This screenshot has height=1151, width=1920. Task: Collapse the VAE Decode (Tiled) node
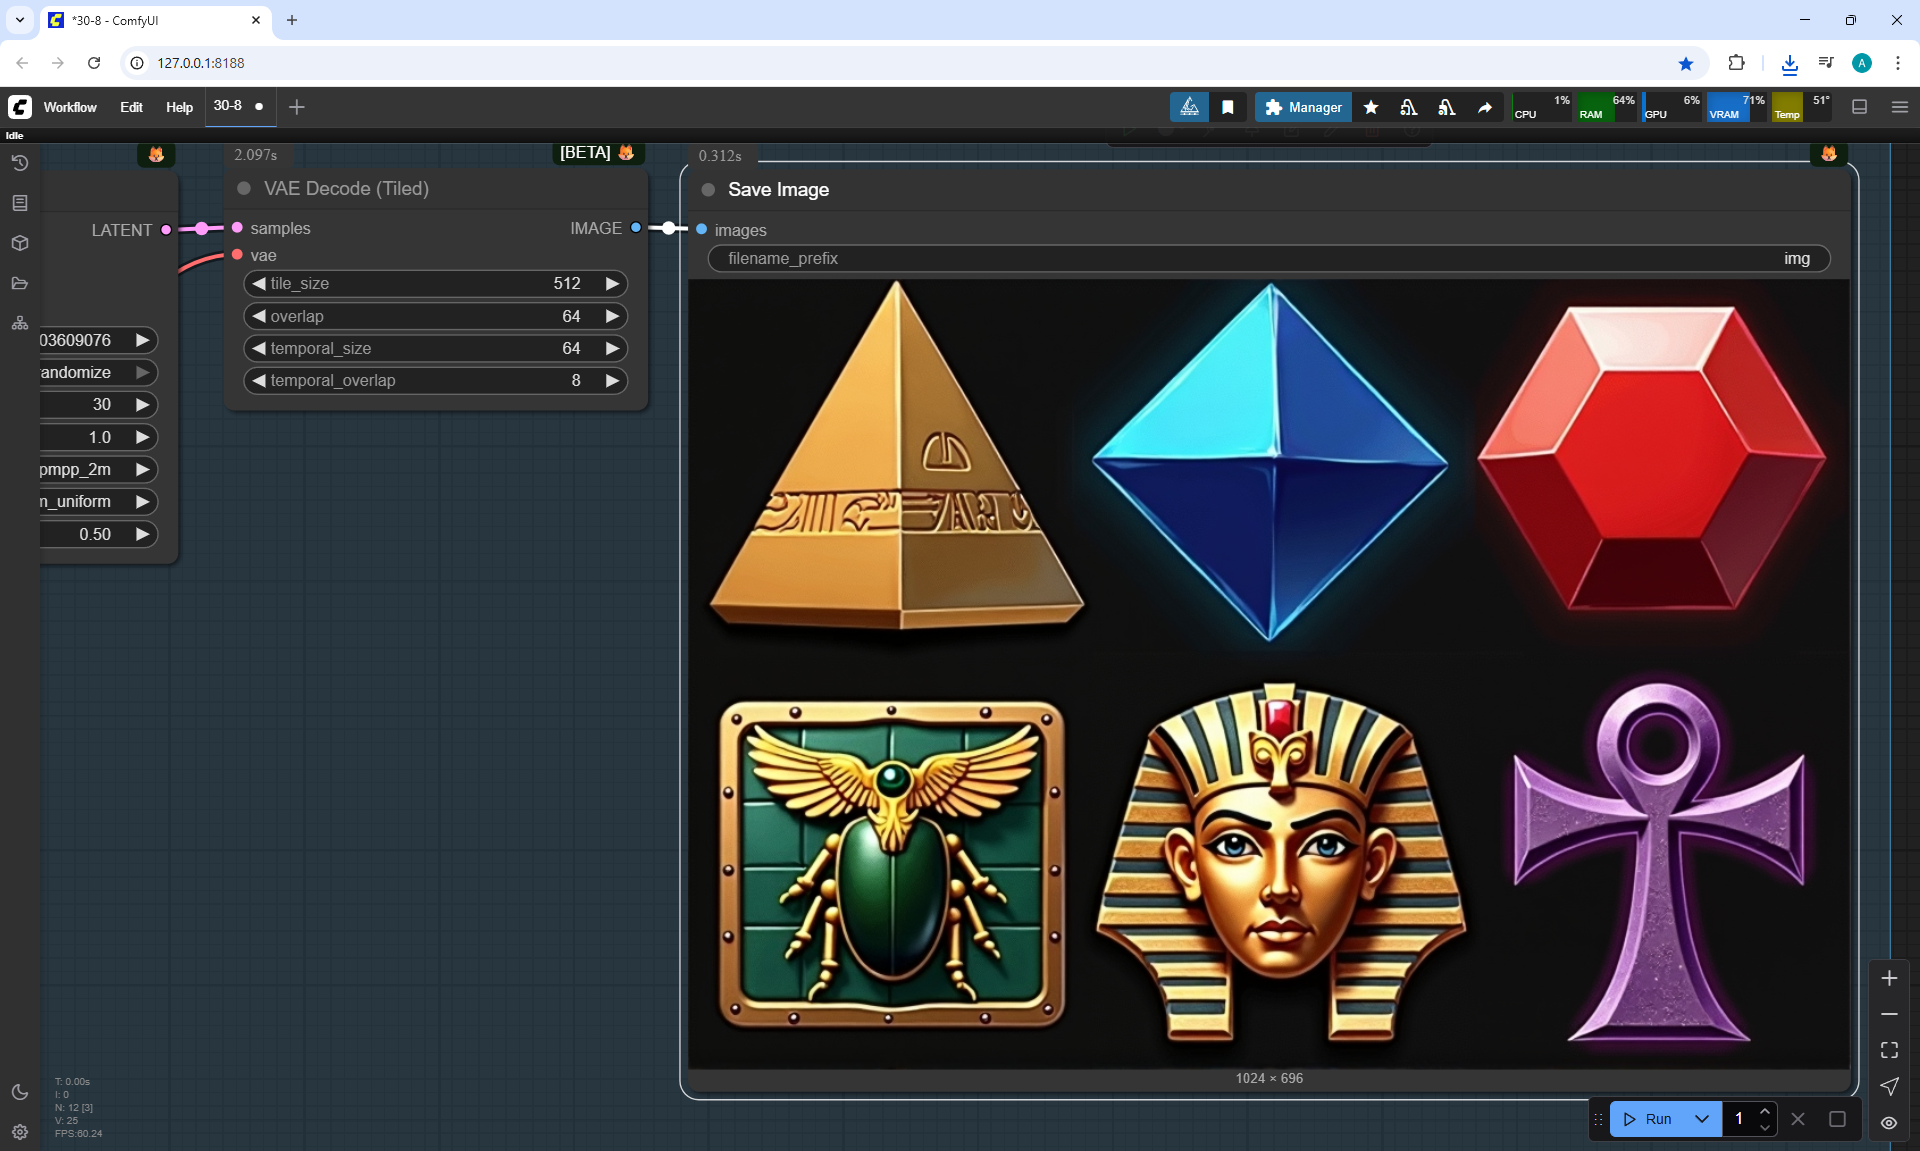(x=244, y=189)
